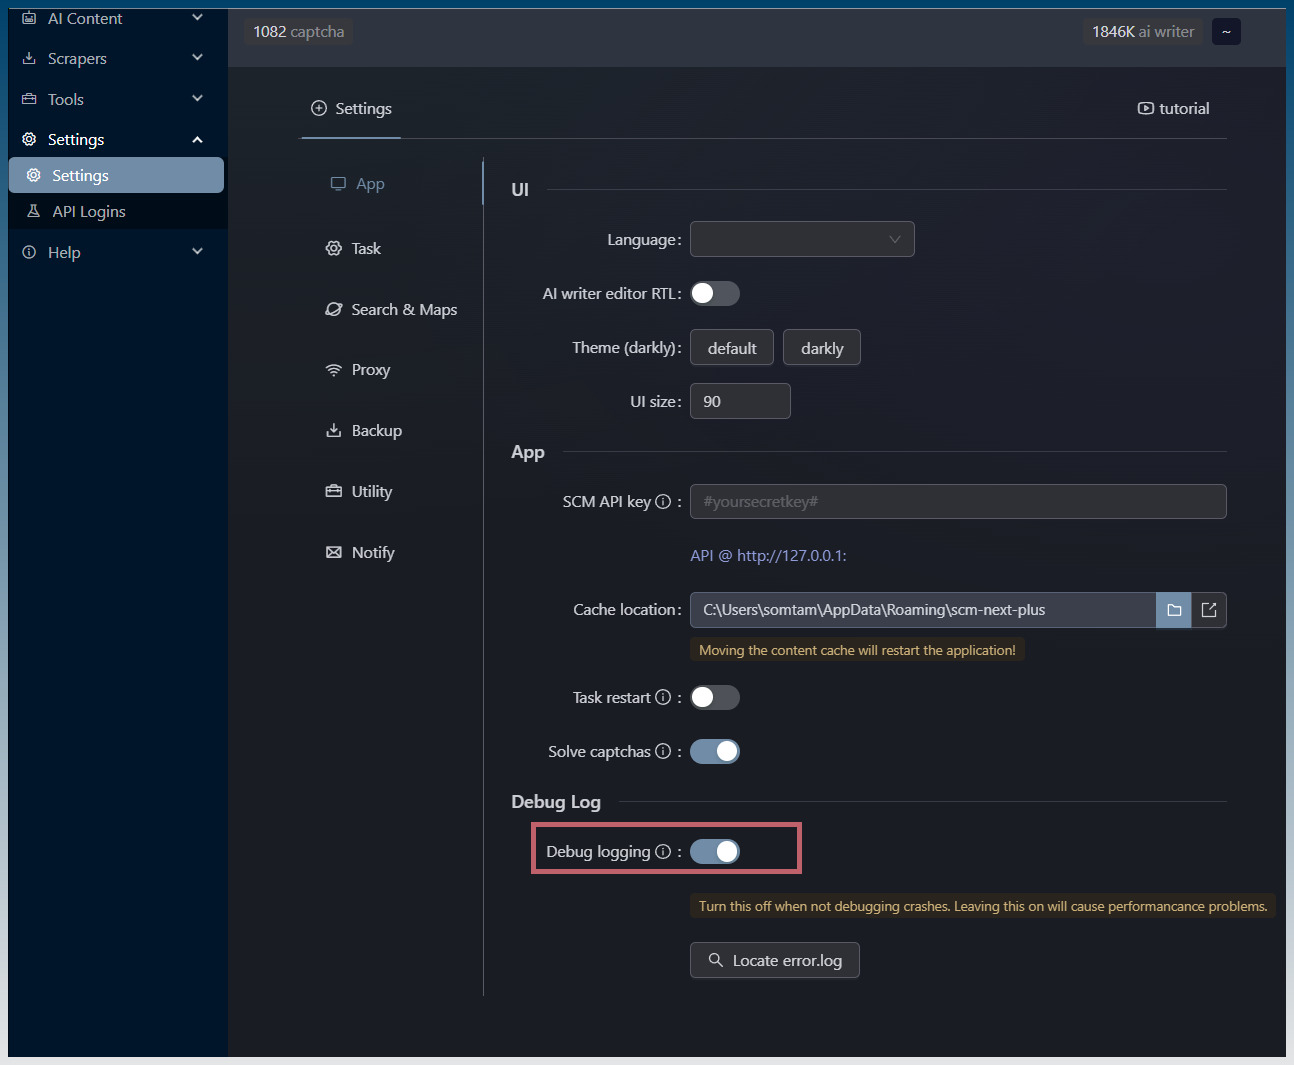The height and width of the screenshot is (1065, 1294).
Task: Click the info icon next to Task restart
Action: coord(663,698)
